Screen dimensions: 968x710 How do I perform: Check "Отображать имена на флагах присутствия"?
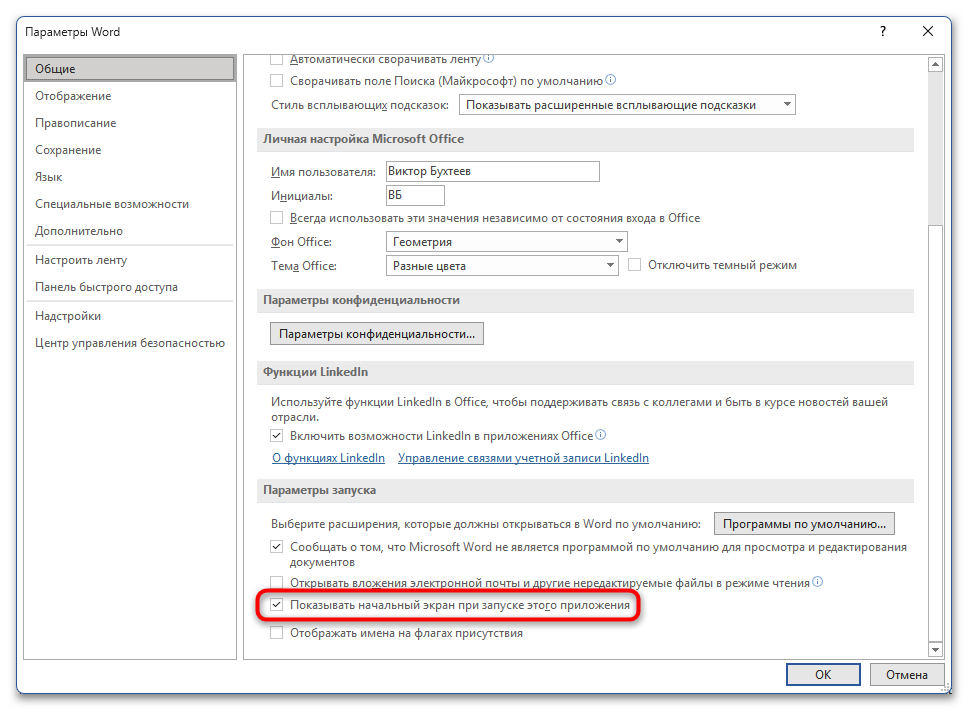pyautogui.click(x=276, y=632)
